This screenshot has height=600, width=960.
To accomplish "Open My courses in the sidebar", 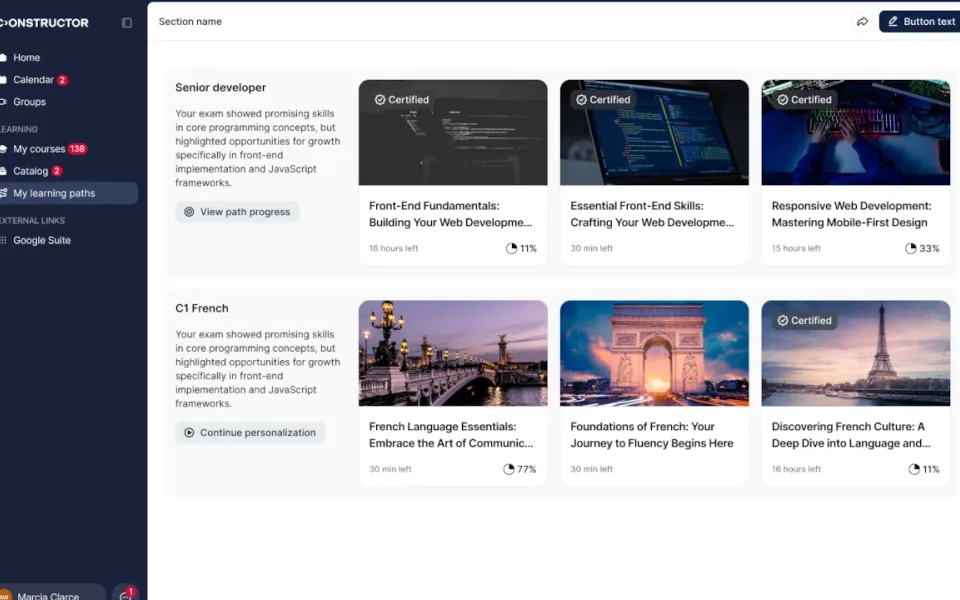I will pos(39,149).
